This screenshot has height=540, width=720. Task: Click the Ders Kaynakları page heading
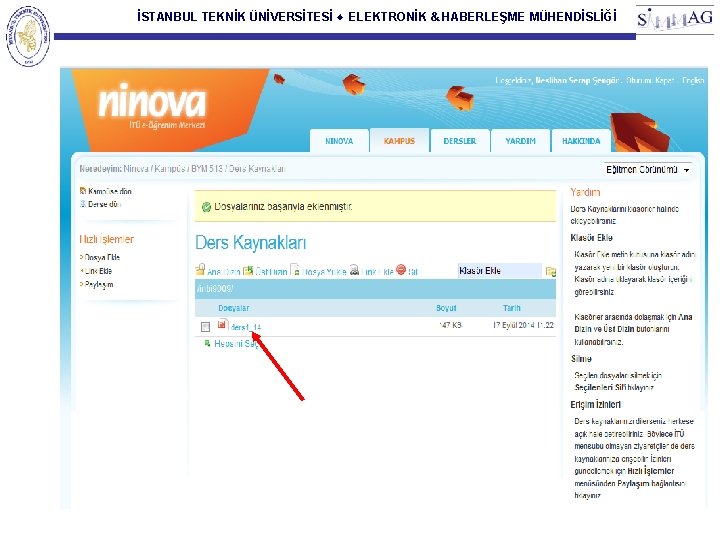tap(251, 243)
